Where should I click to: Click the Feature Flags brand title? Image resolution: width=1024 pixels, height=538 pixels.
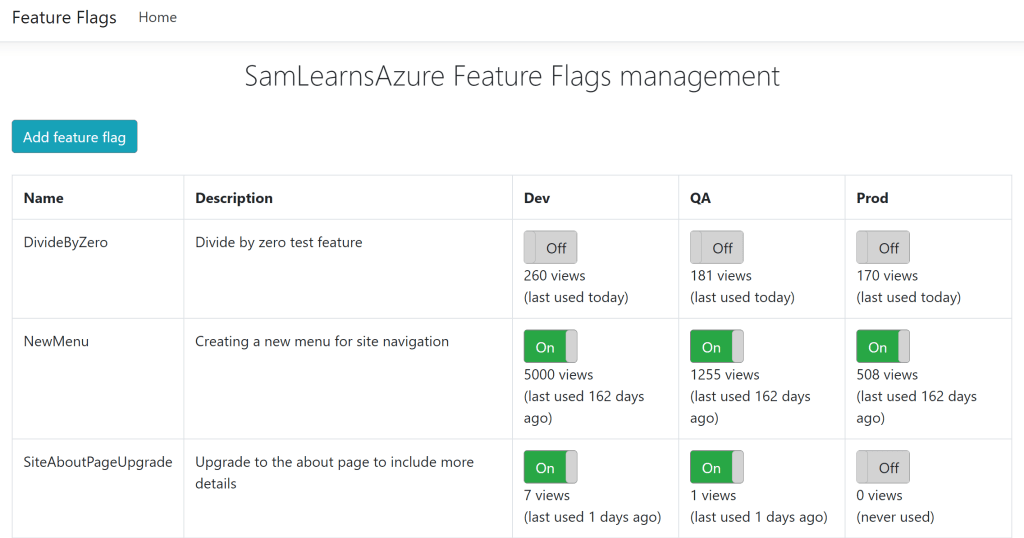click(64, 18)
